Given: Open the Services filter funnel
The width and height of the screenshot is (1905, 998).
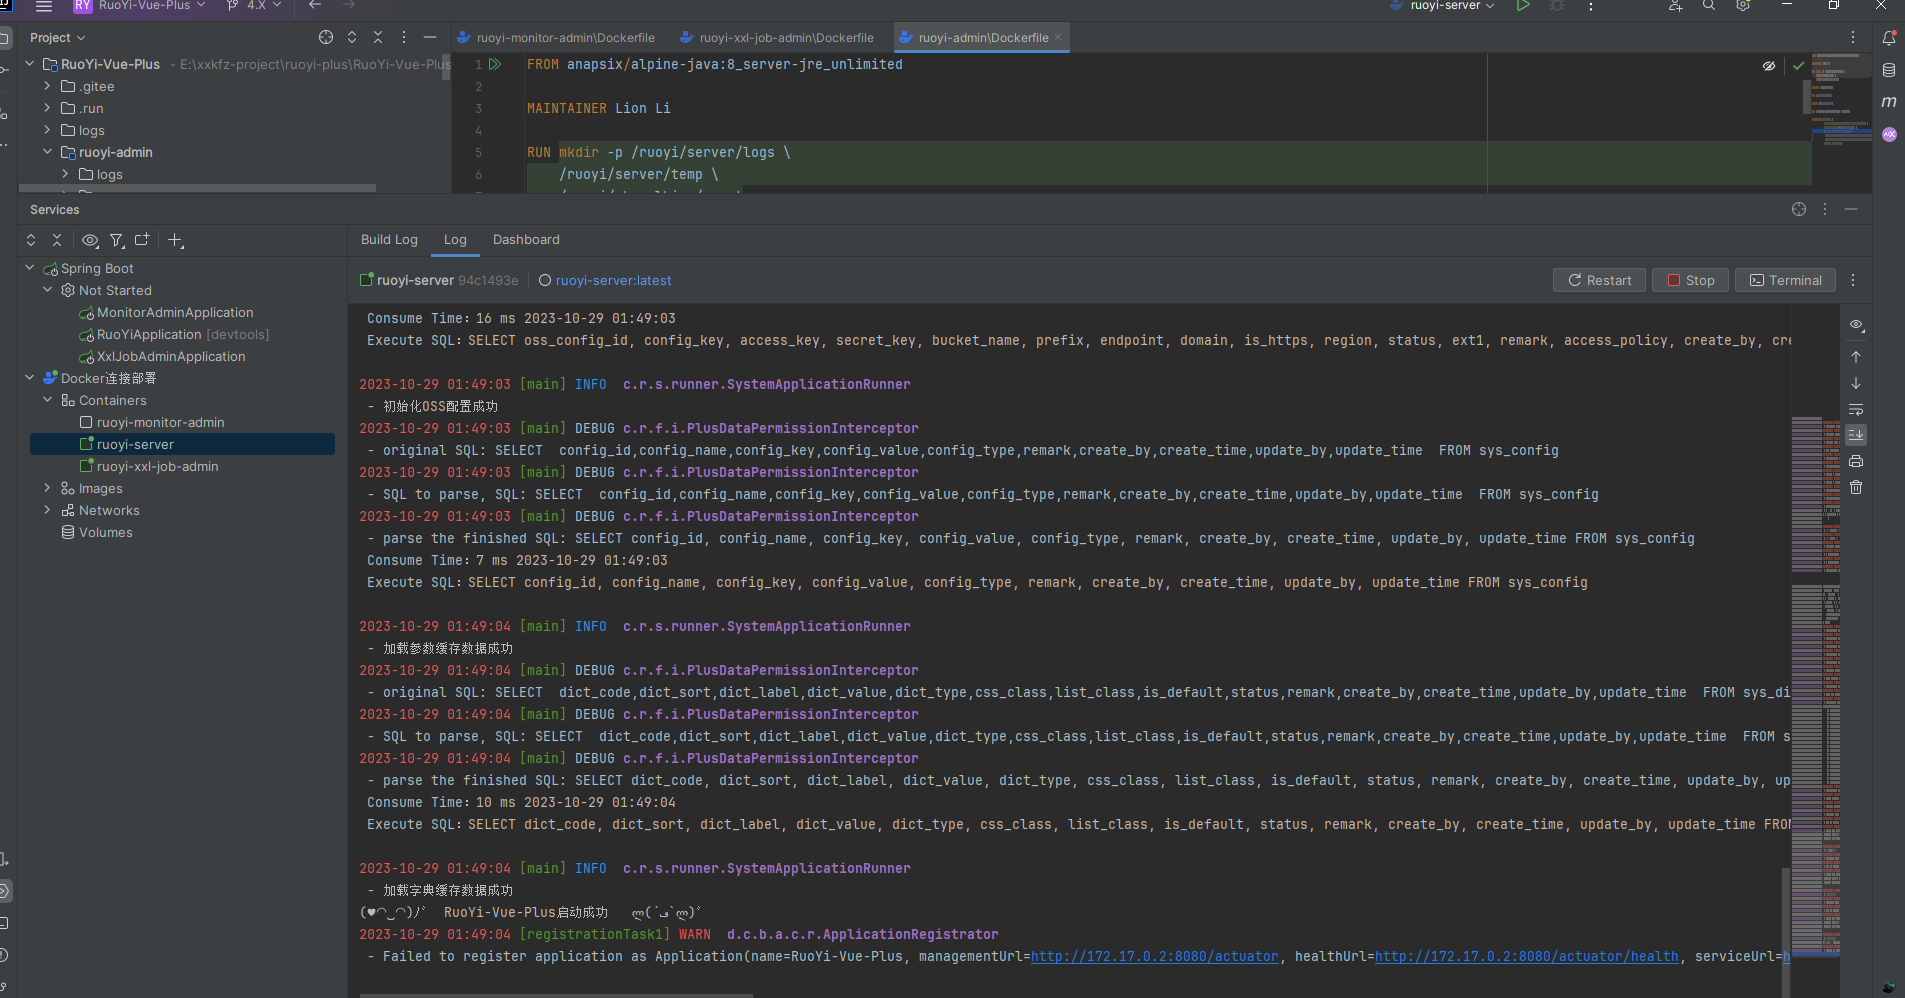Looking at the screenshot, I should (x=117, y=240).
